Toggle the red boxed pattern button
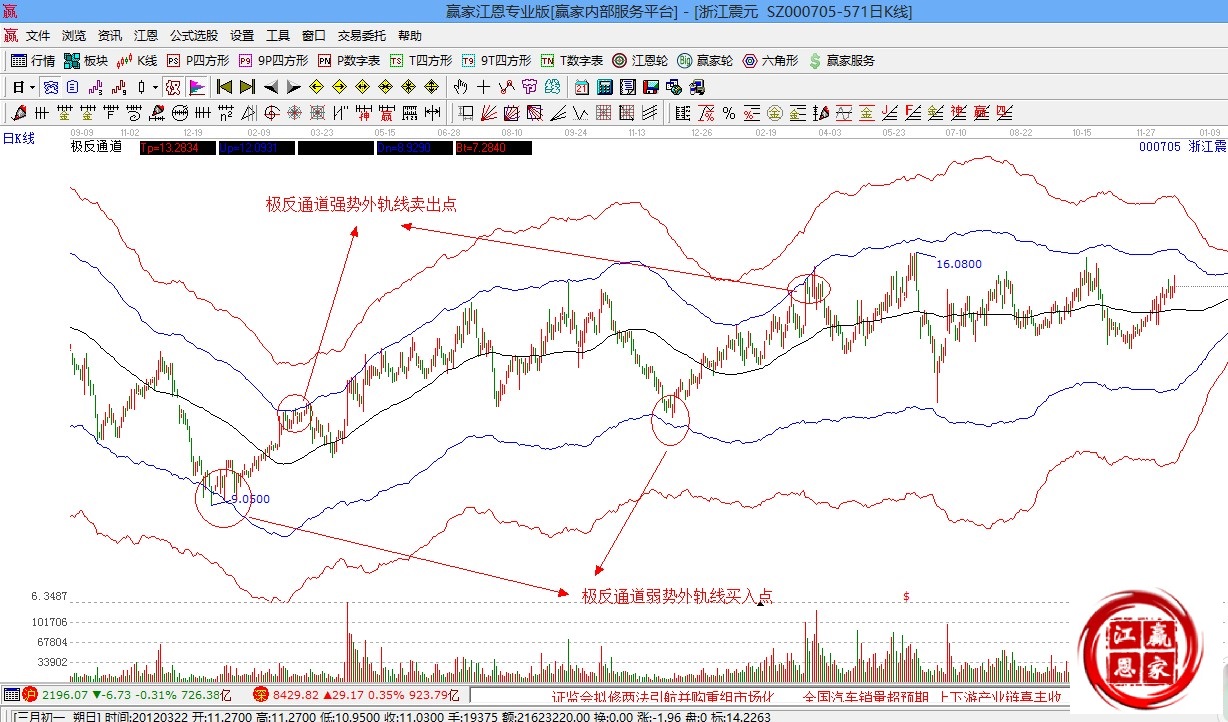Viewport: 1228px width, 722px height. pos(173,87)
